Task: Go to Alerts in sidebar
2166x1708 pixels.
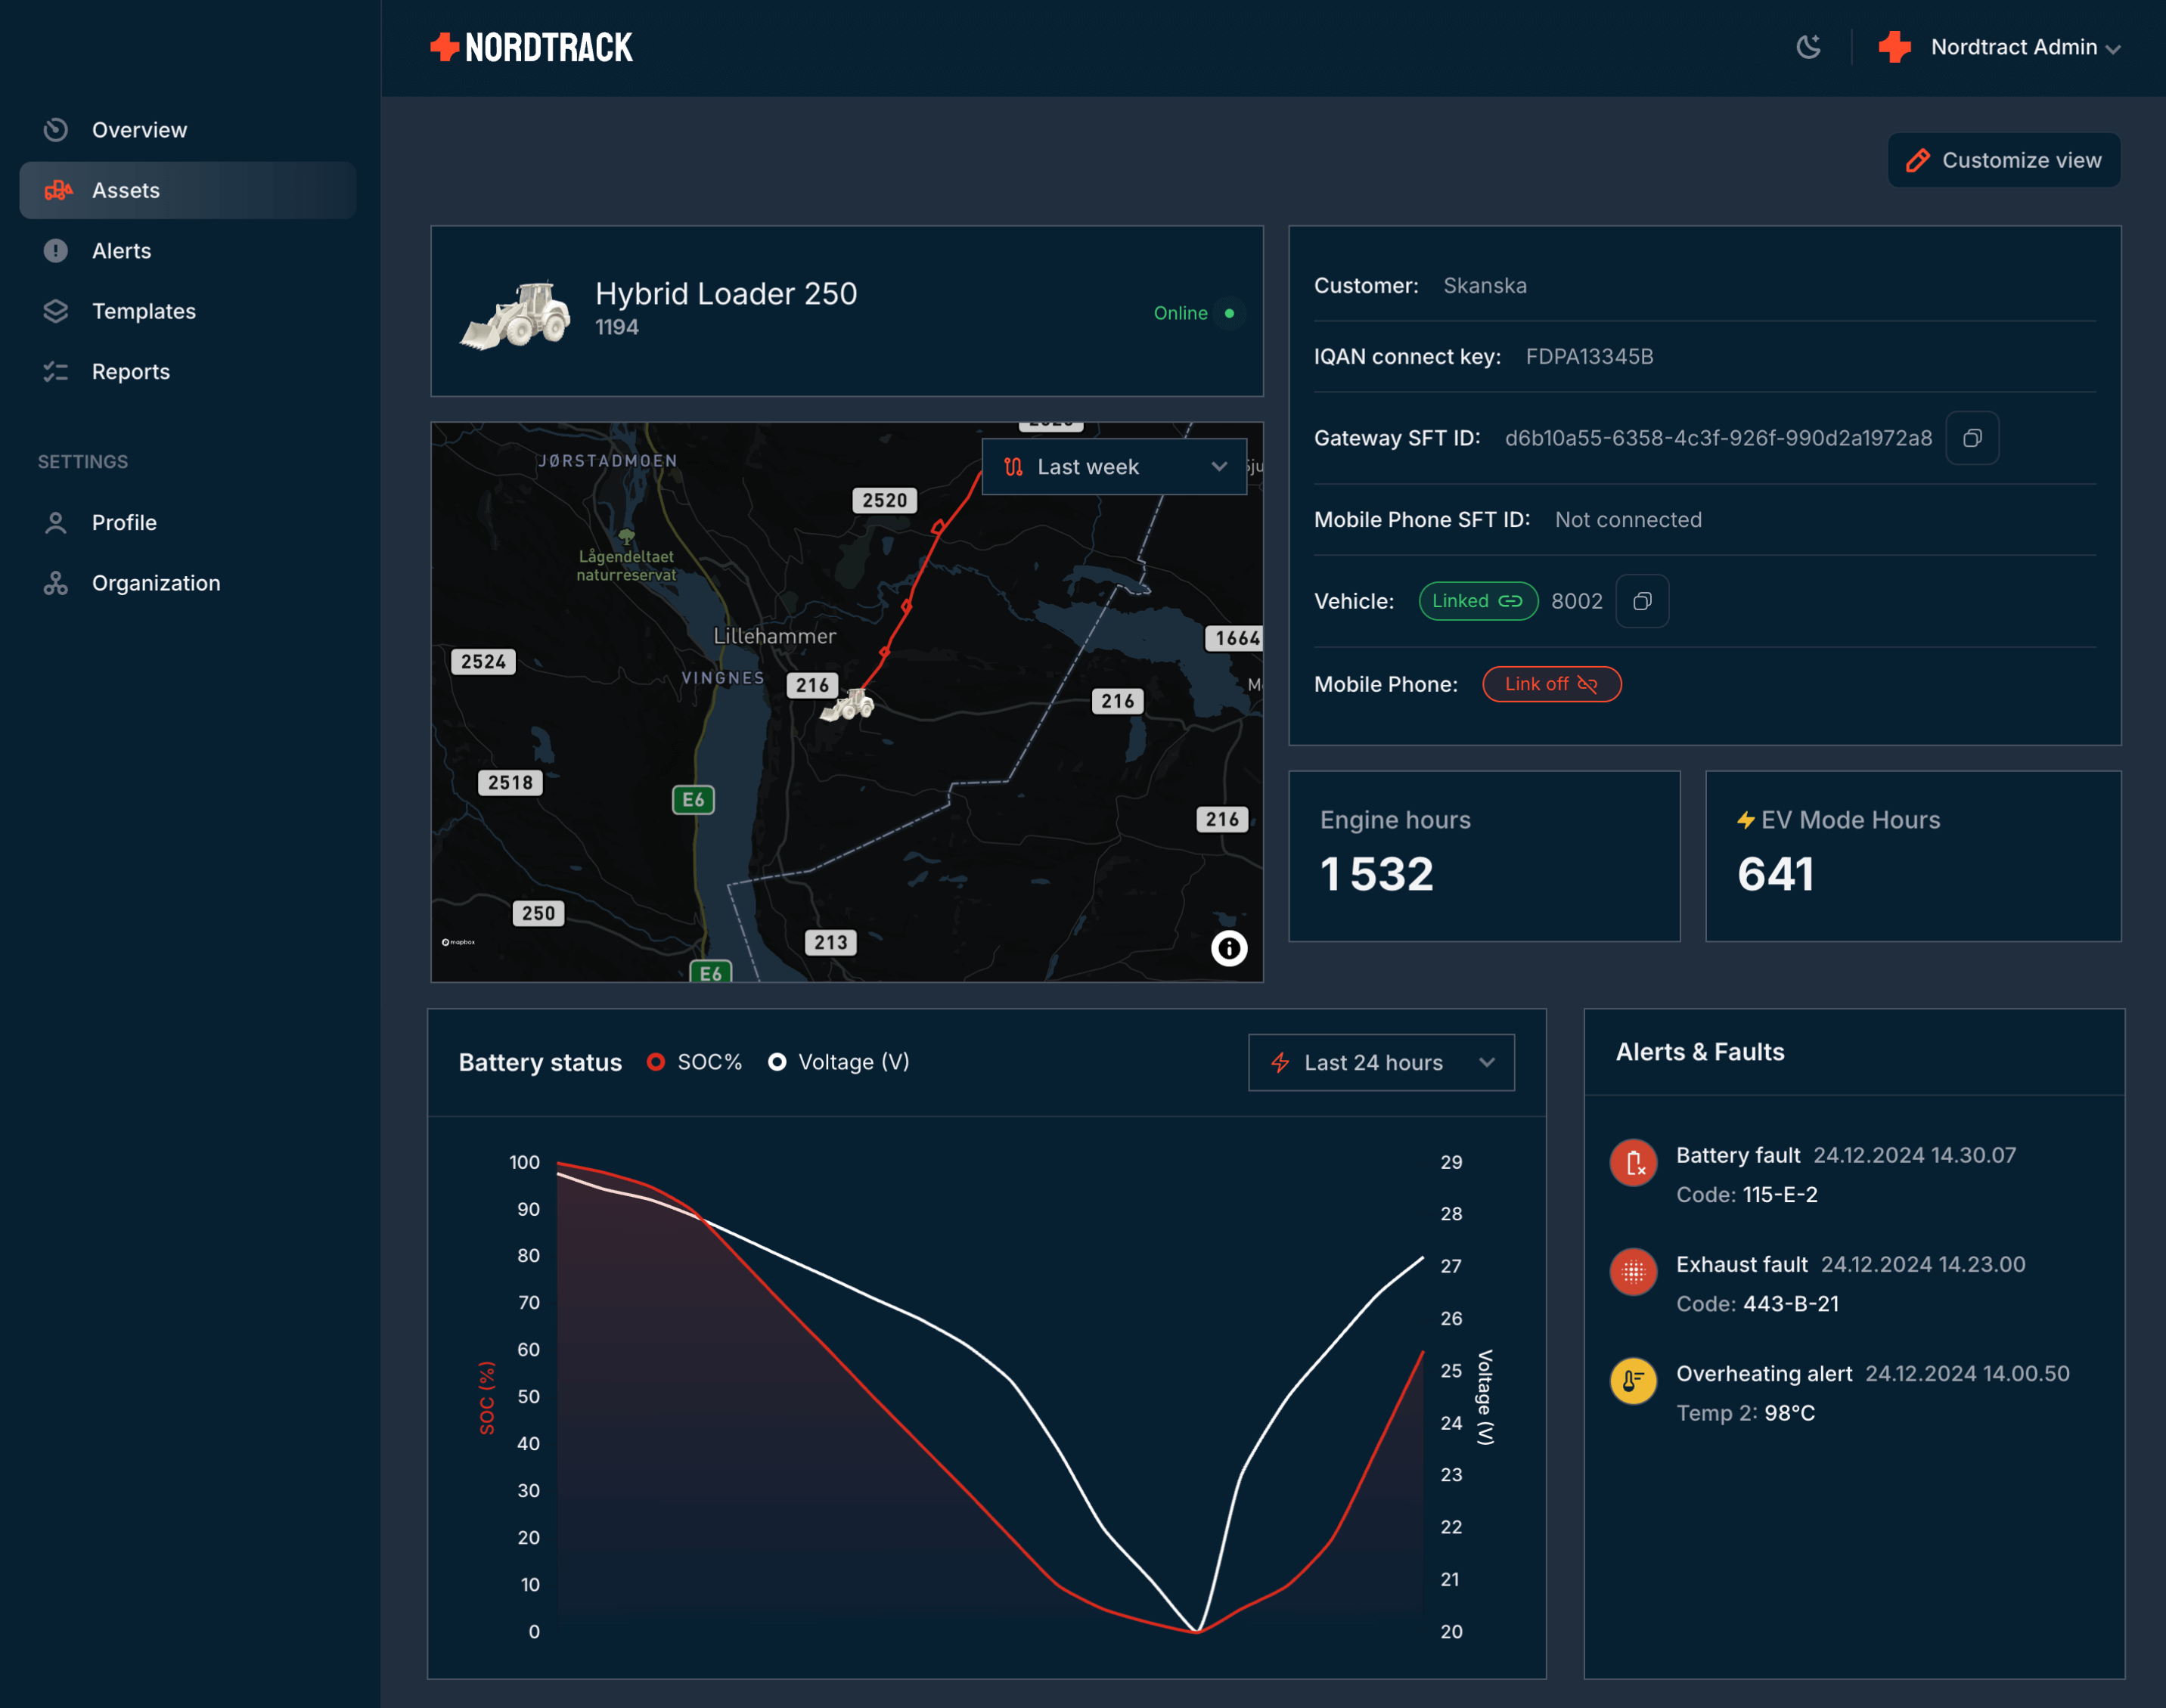Action: (x=121, y=251)
